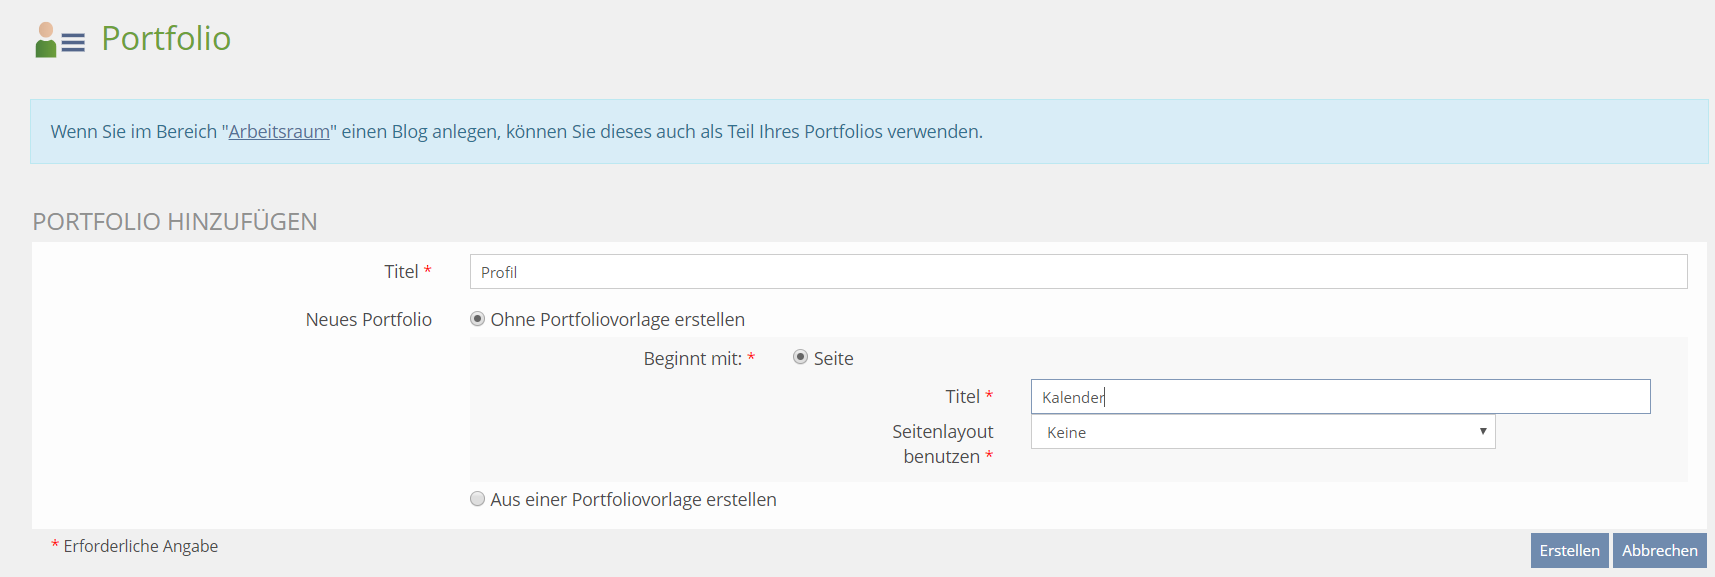Click the Portfolio person-with-list icon
The width and height of the screenshot is (1715, 577).
(x=59, y=40)
